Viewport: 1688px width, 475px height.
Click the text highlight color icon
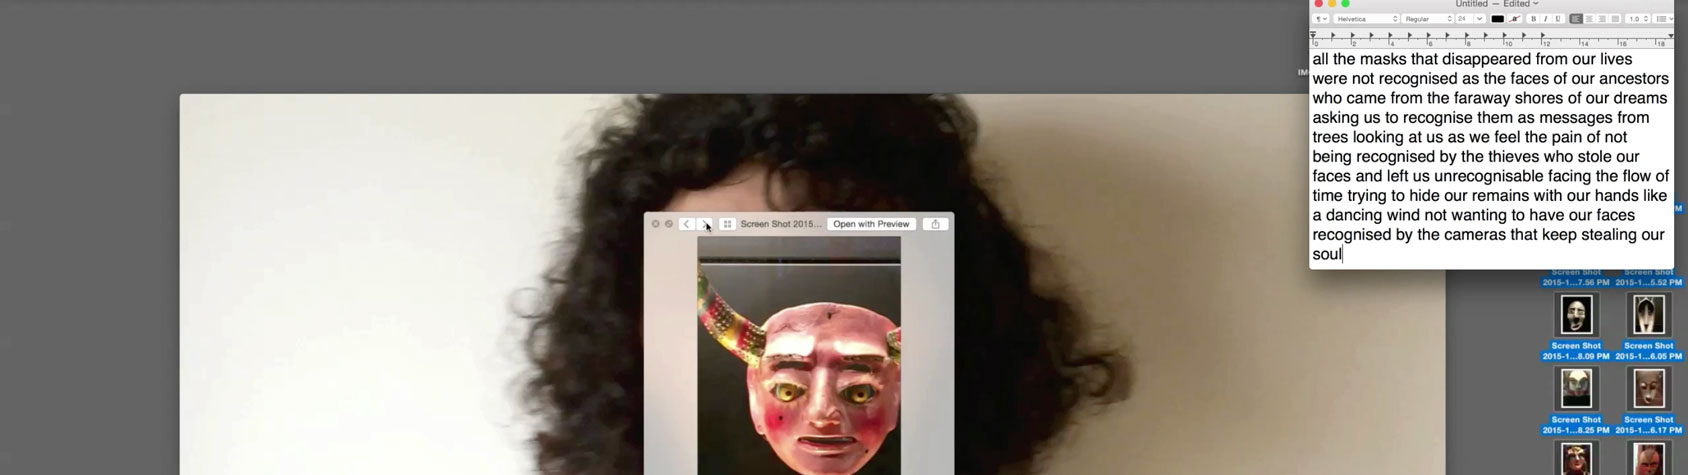(x=1515, y=19)
